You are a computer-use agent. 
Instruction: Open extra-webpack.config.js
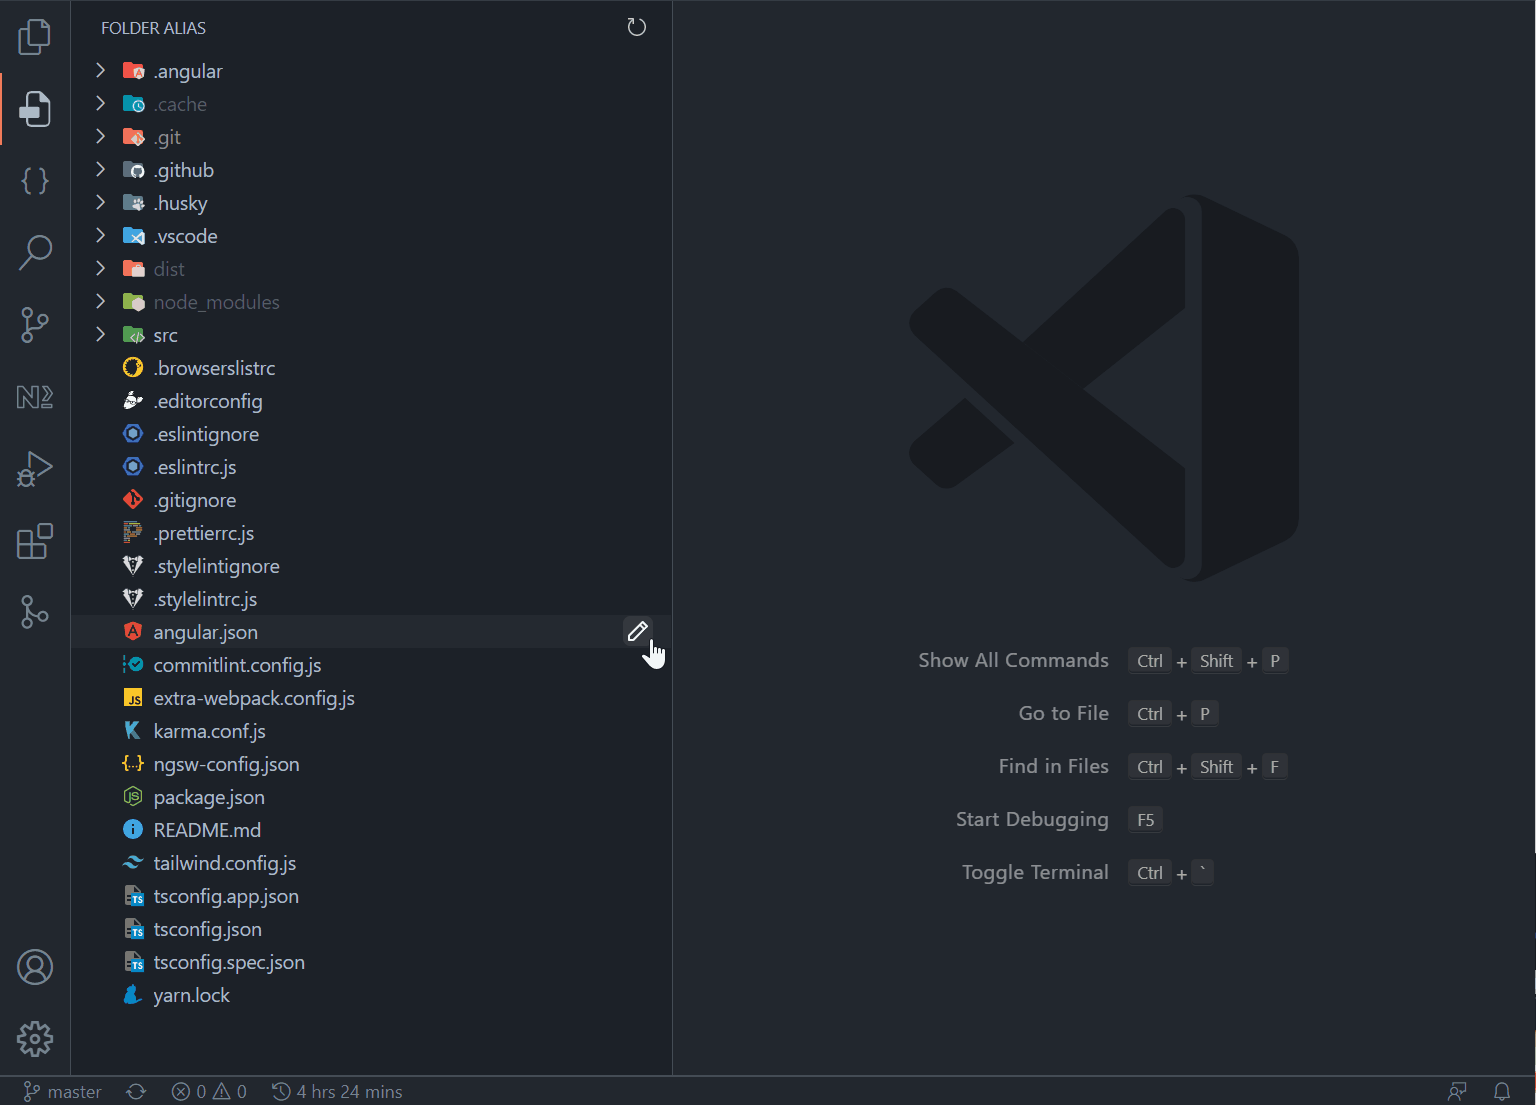tap(371, 698)
